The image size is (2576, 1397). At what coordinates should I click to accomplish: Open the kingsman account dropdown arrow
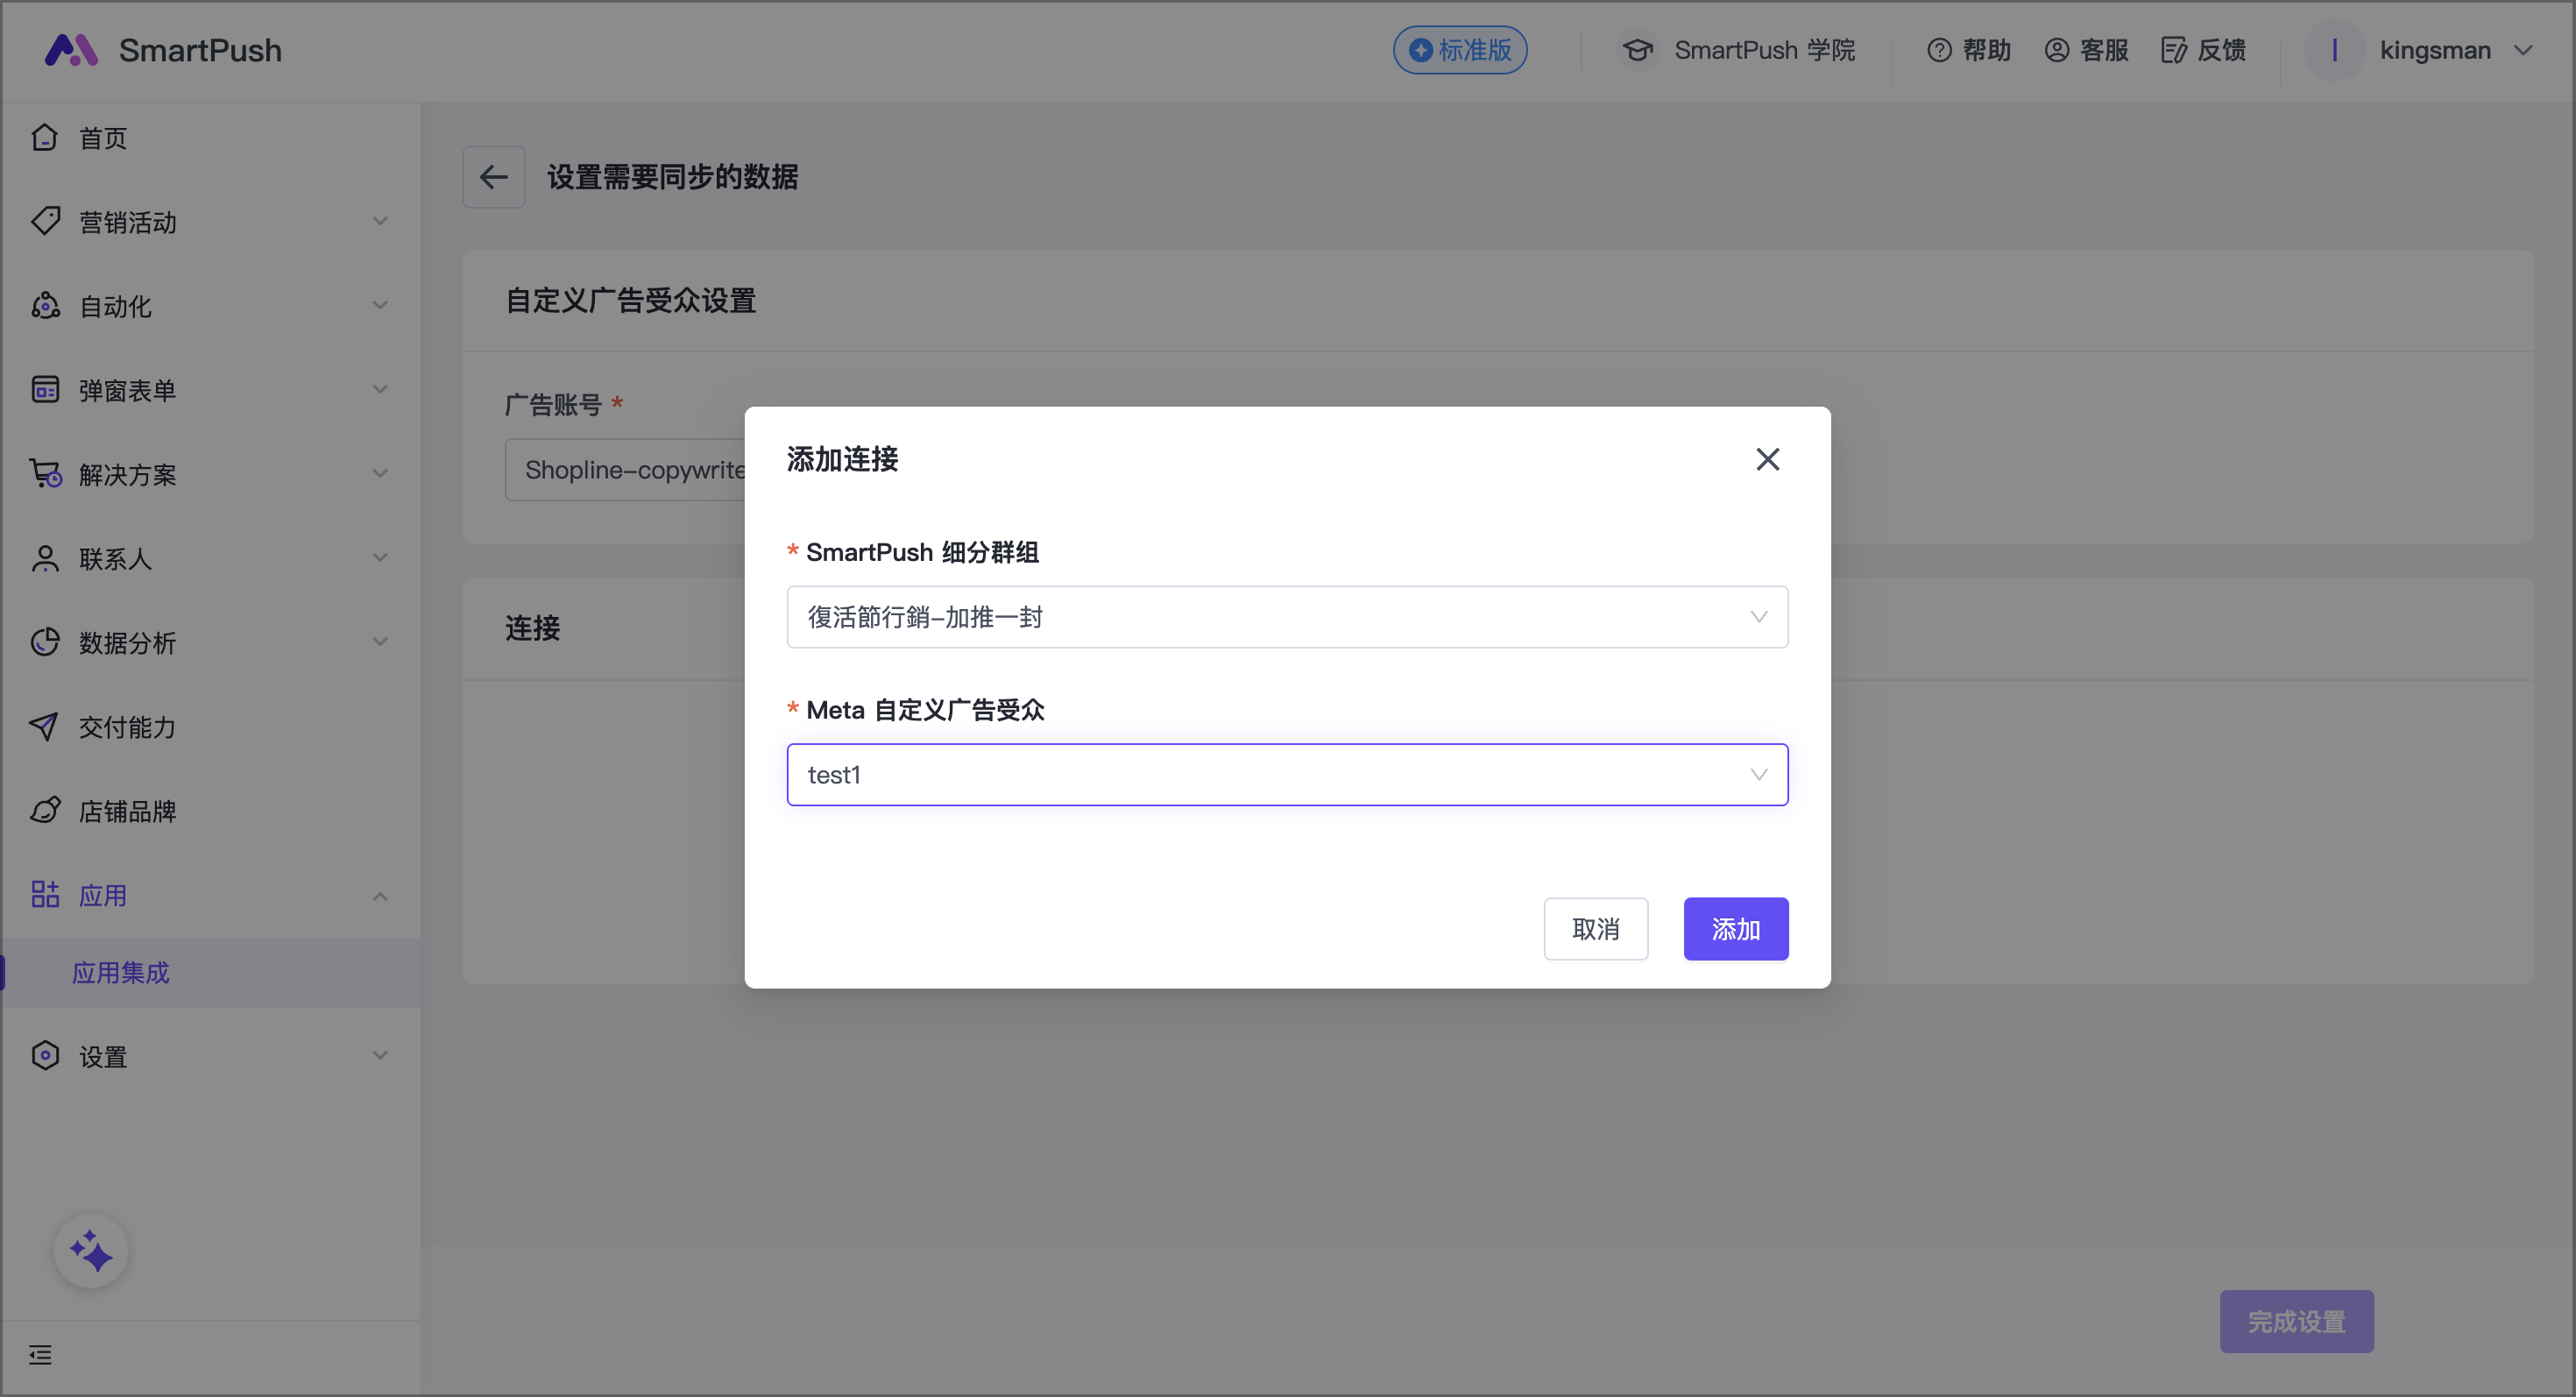click(x=2523, y=50)
